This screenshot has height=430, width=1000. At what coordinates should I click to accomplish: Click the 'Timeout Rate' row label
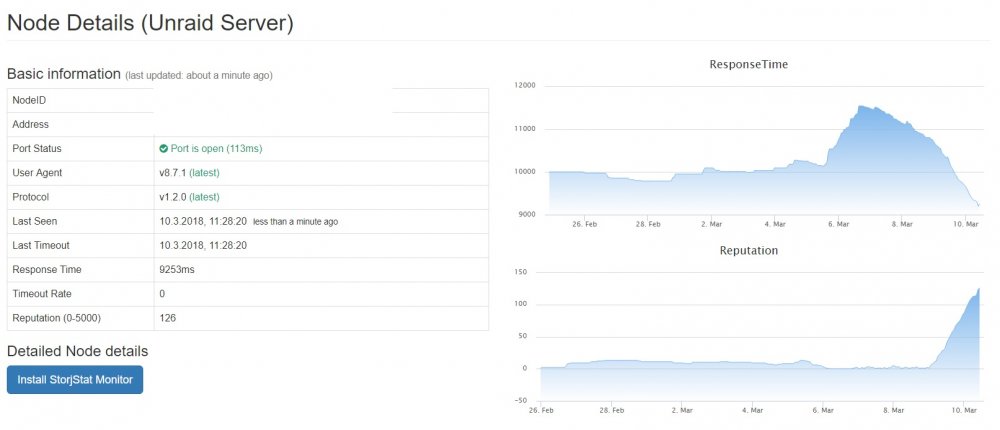pyautogui.click(x=41, y=294)
